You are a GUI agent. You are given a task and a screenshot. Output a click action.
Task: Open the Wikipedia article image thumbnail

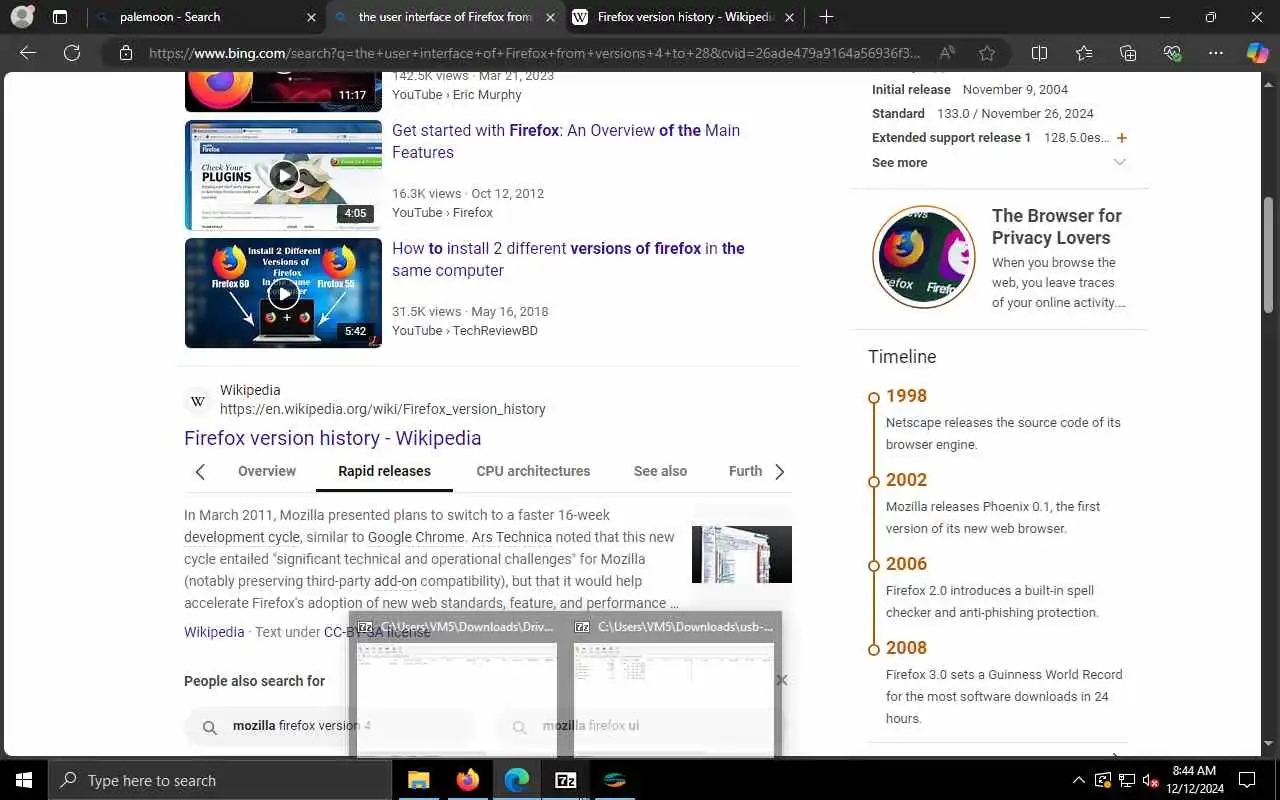coord(742,554)
